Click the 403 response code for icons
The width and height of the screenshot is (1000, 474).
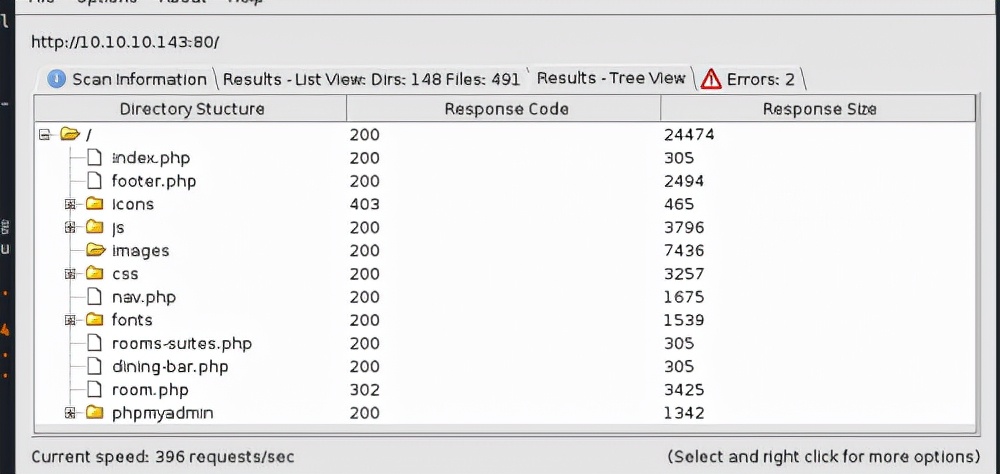coord(364,204)
